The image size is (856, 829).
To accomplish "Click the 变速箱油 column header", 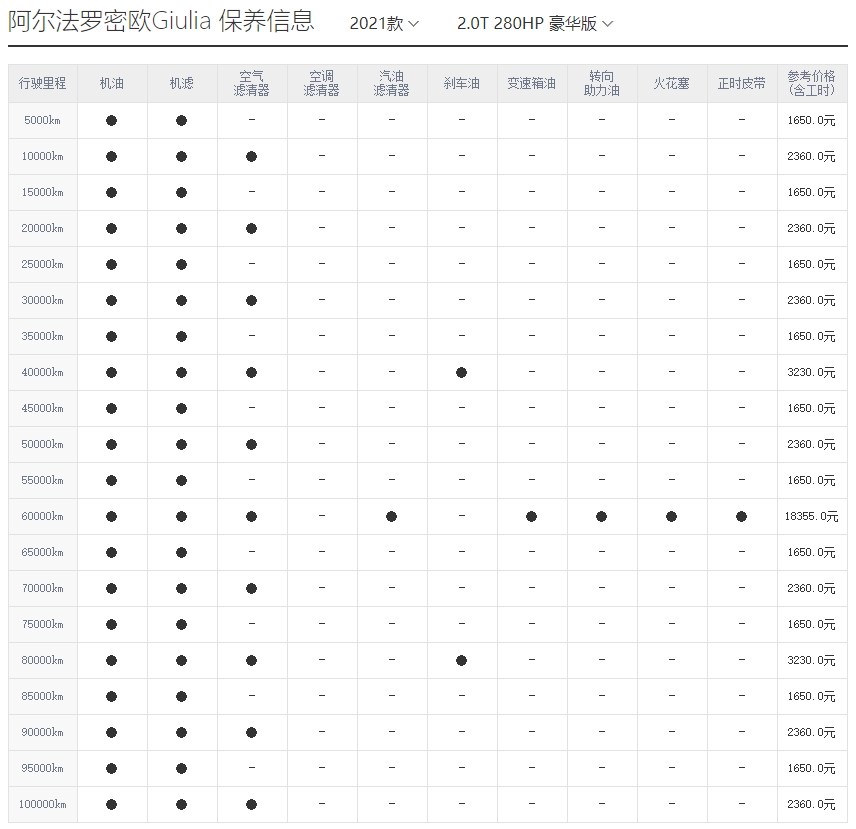I will coord(531,84).
